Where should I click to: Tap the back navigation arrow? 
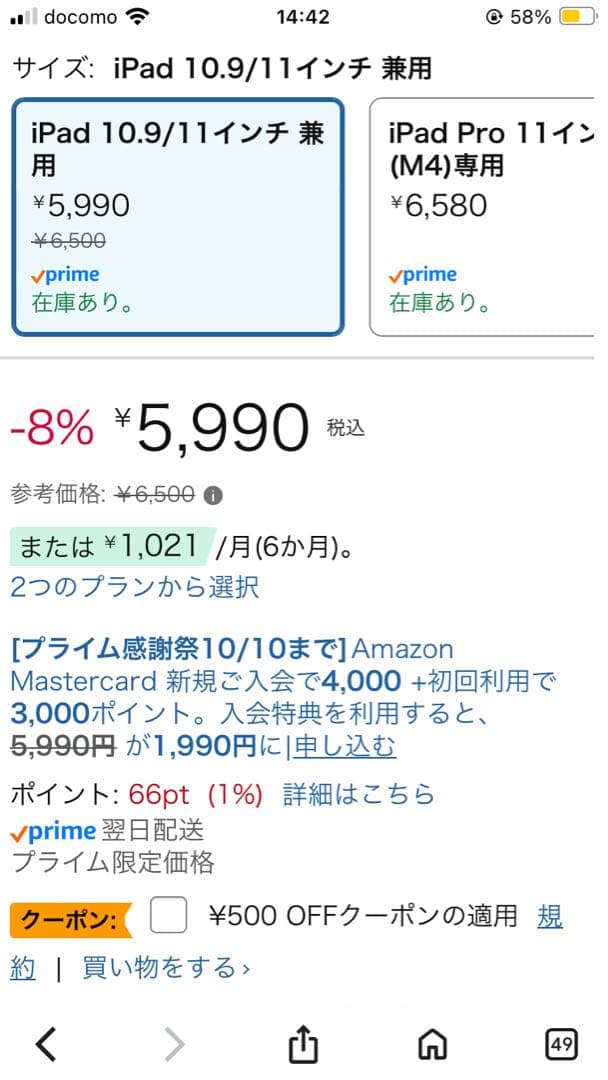[45, 1043]
